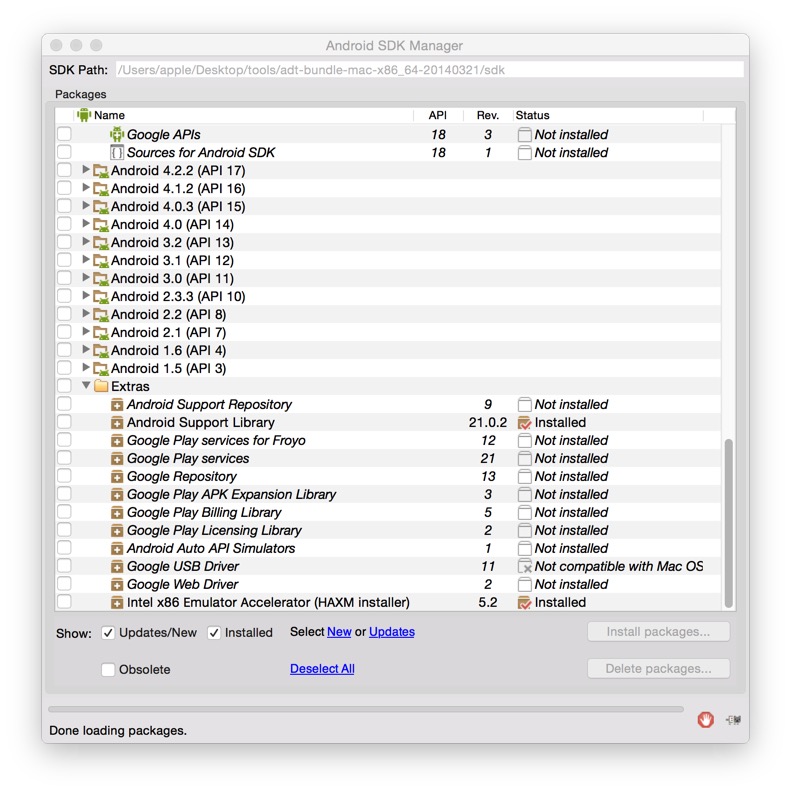
Task: Click the Google Web Driver package icon
Action: (117, 585)
